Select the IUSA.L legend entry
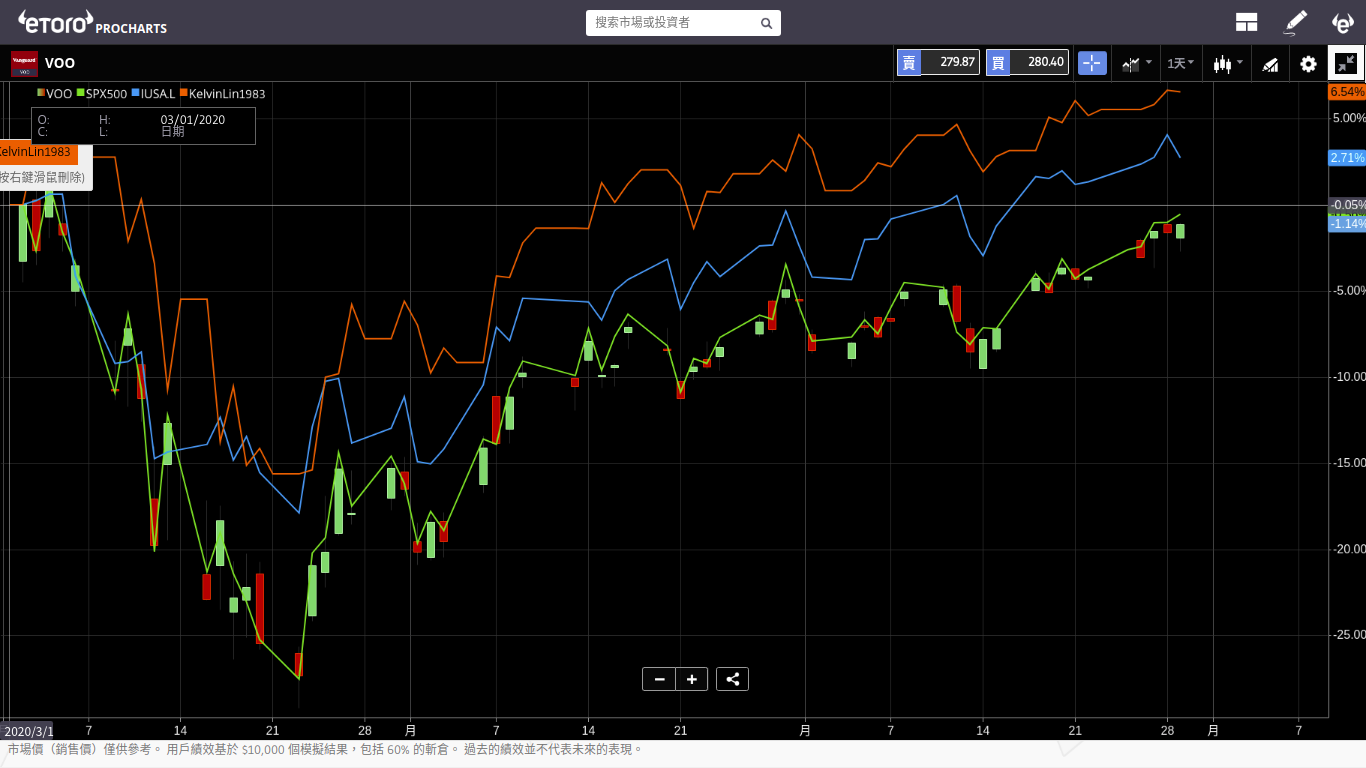 click(153, 94)
